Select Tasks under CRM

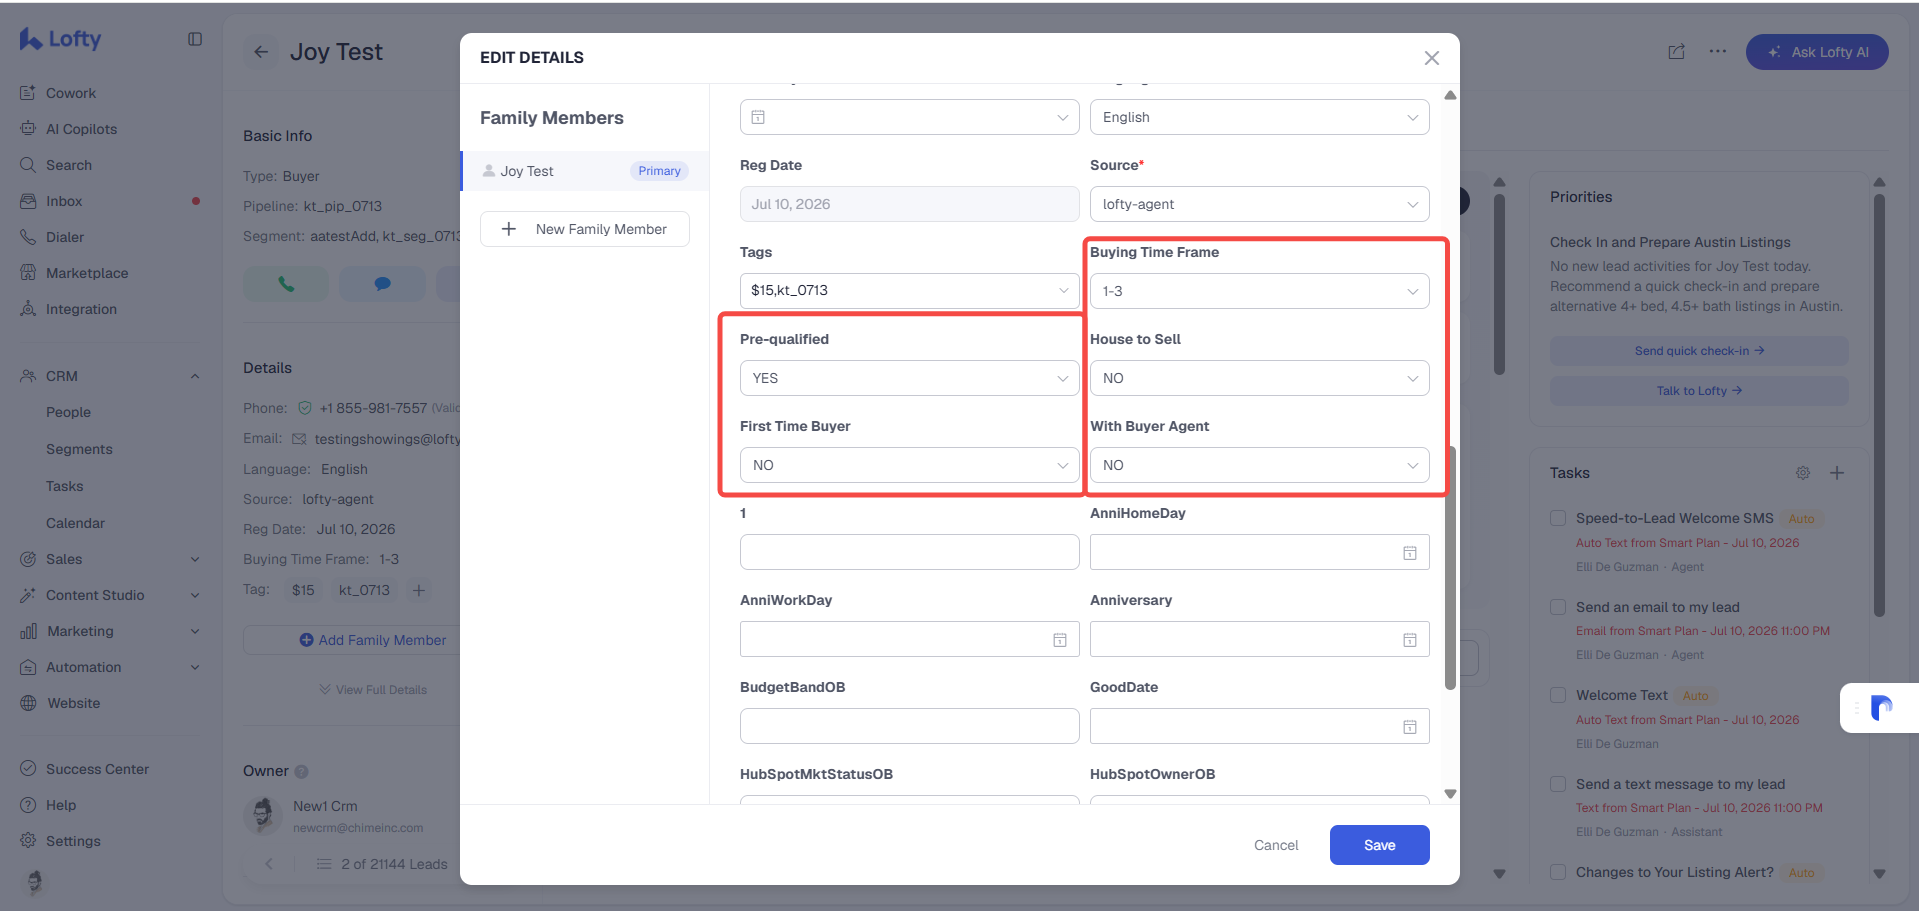tap(64, 486)
